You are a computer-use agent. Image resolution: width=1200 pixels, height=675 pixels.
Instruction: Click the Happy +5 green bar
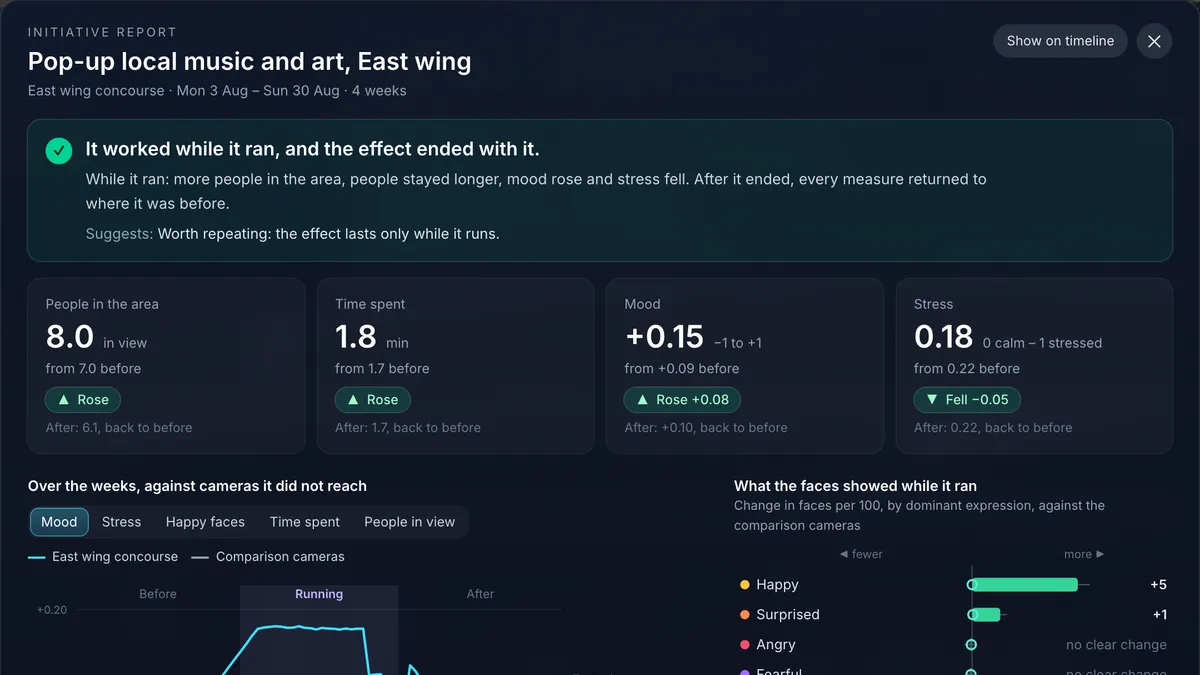(x=1025, y=585)
